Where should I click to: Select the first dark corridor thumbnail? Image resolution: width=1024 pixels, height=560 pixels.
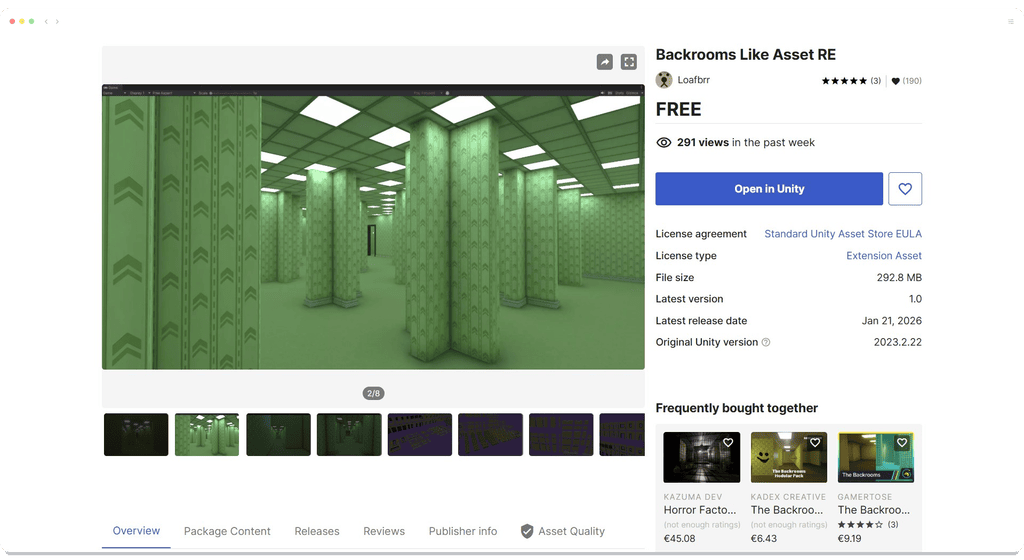(x=136, y=435)
